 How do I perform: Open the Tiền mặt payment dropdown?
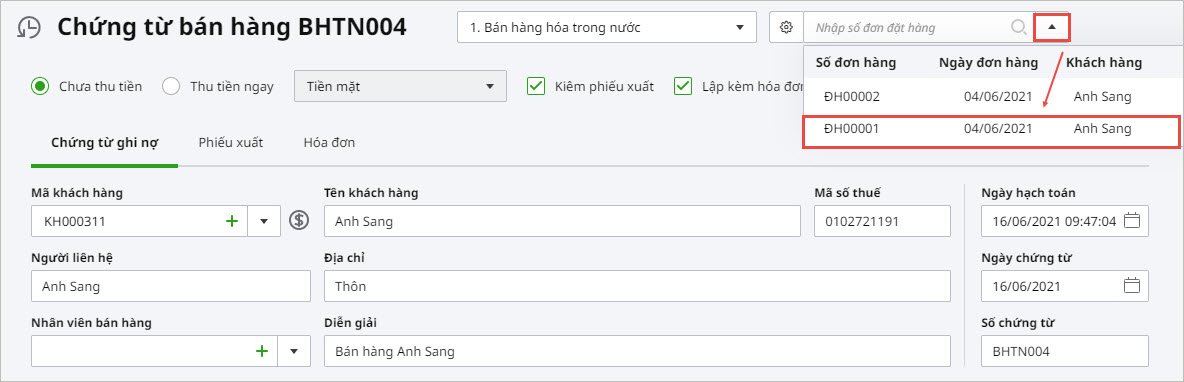pyautogui.click(x=400, y=86)
